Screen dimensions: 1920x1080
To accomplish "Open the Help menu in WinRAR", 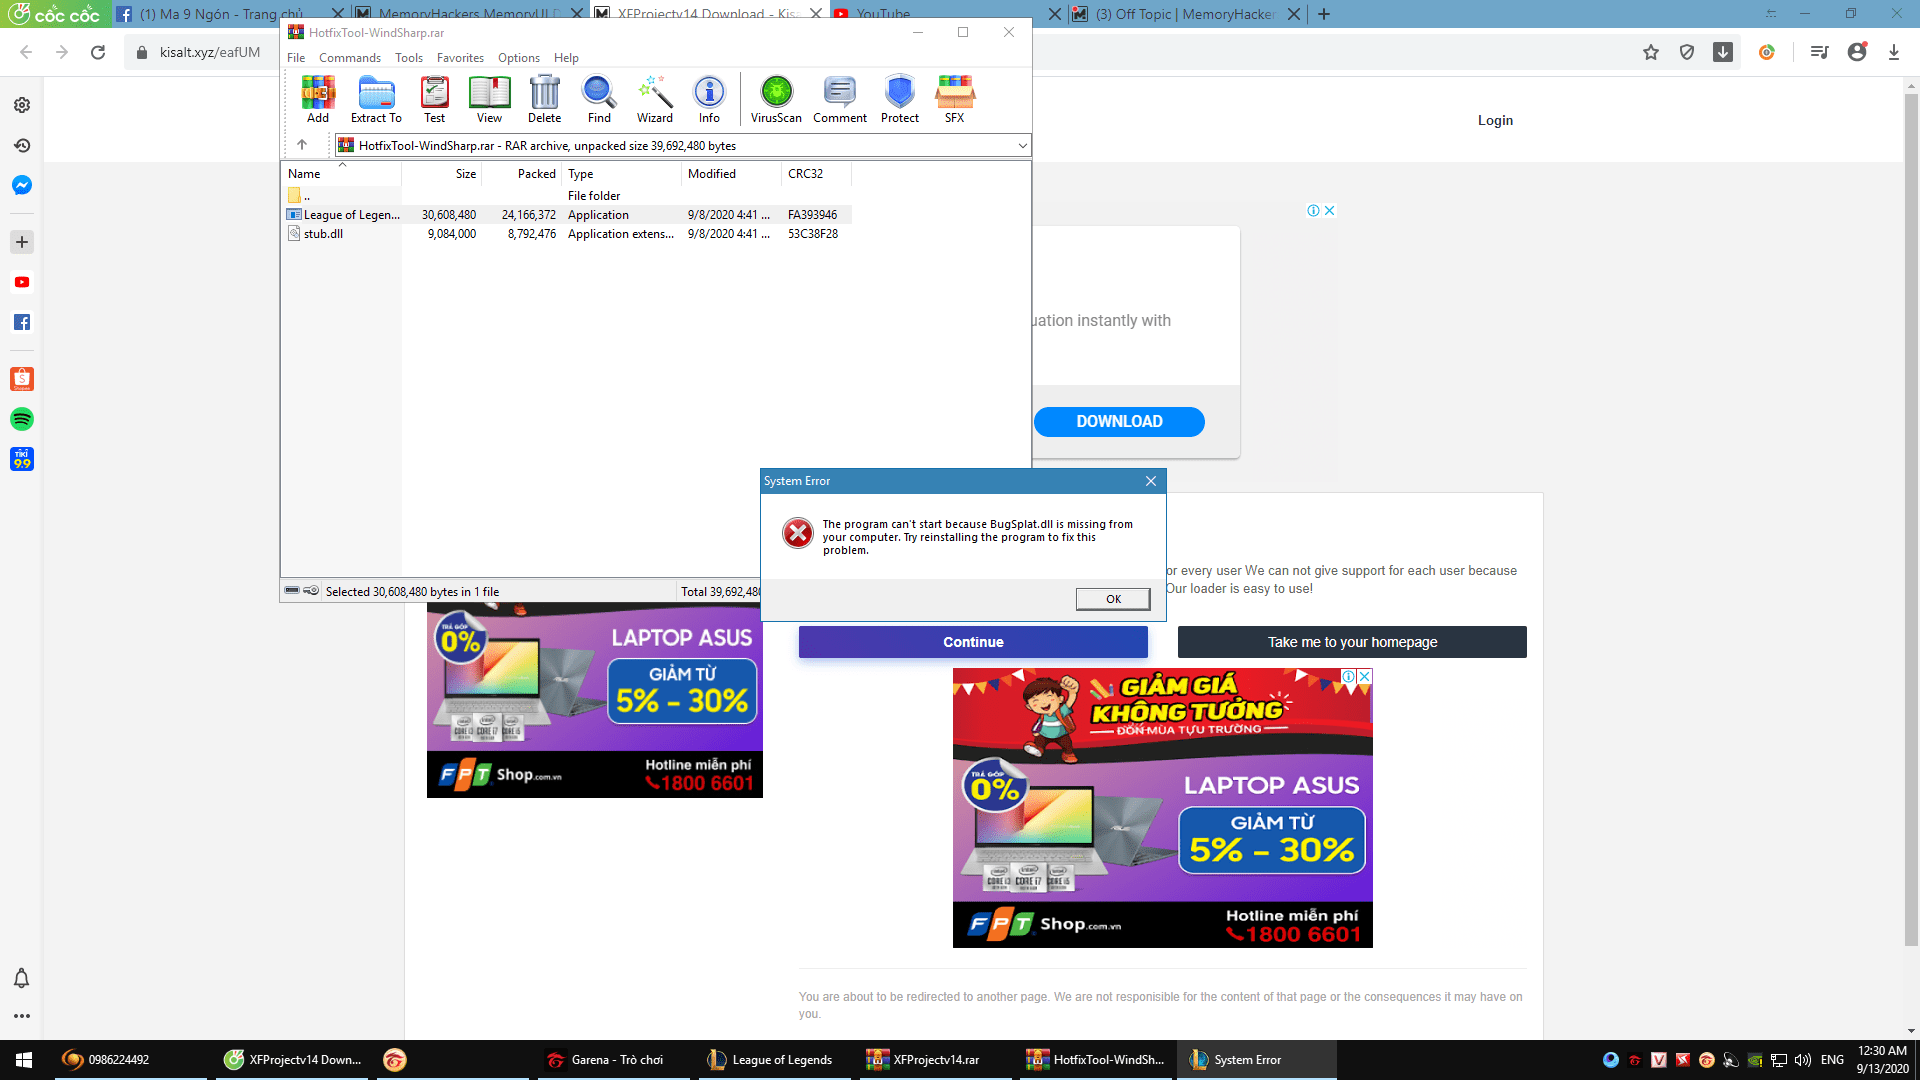I will point(566,58).
